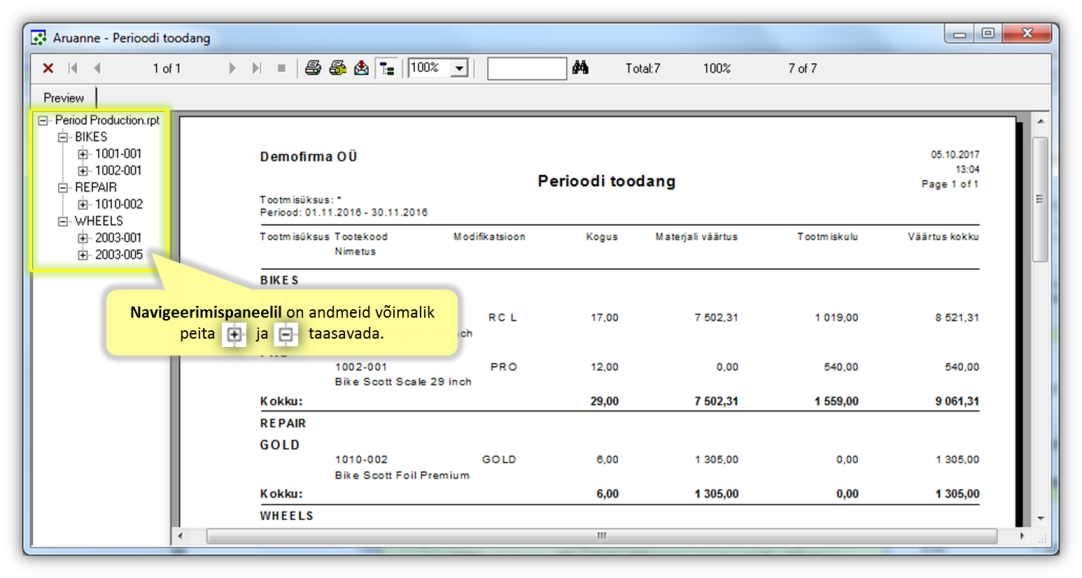Select 1001-001 label in the navigation tree
Viewport: 1082px width, 578px height.
point(118,154)
